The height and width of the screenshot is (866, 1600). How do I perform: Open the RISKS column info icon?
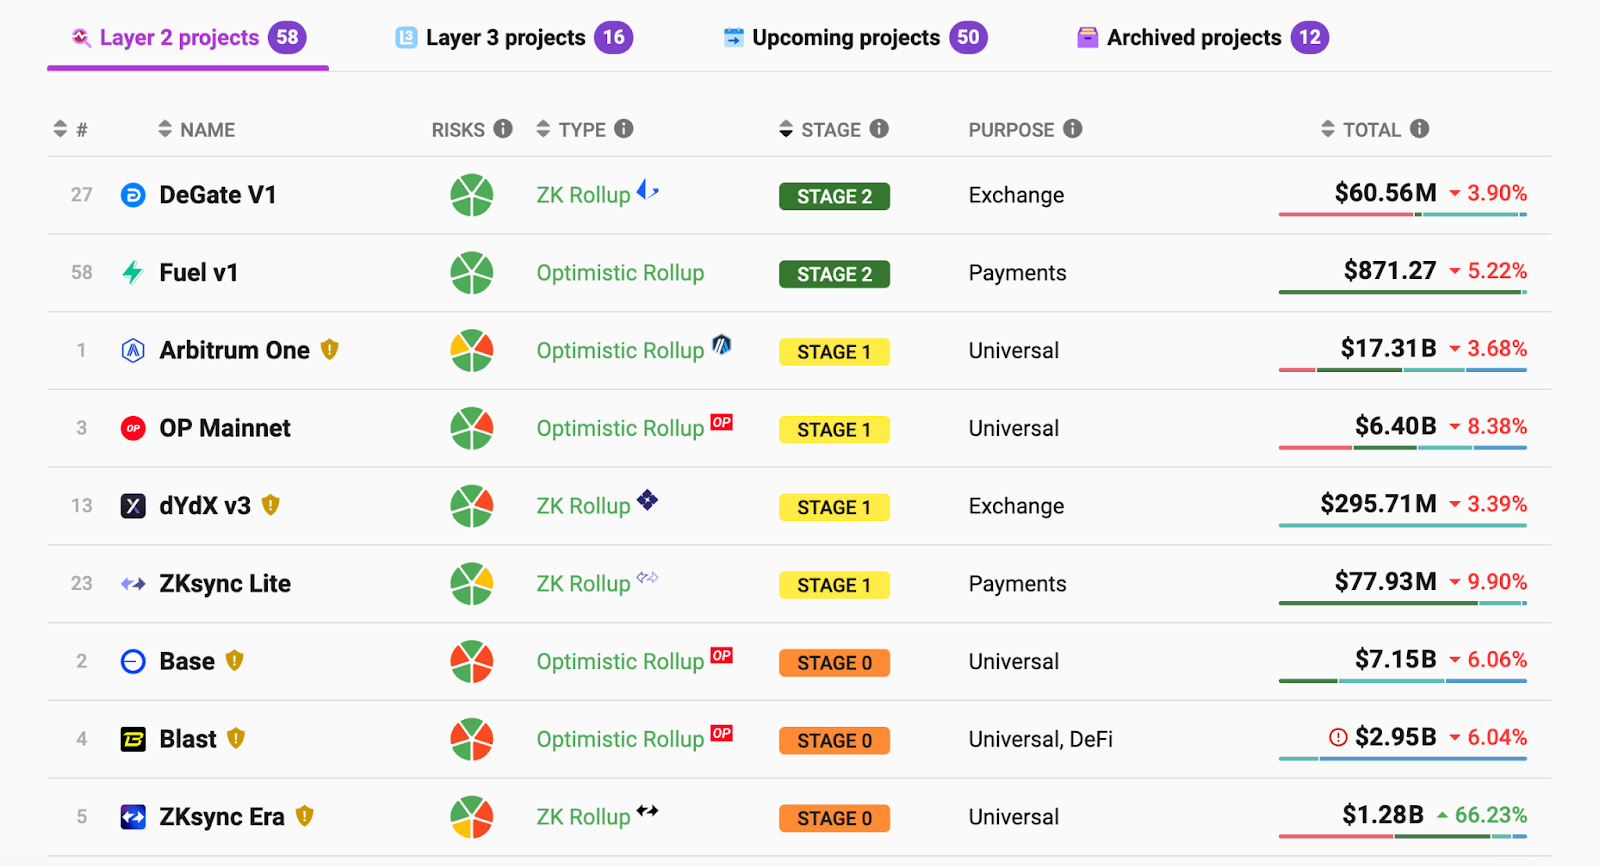pos(503,129)
